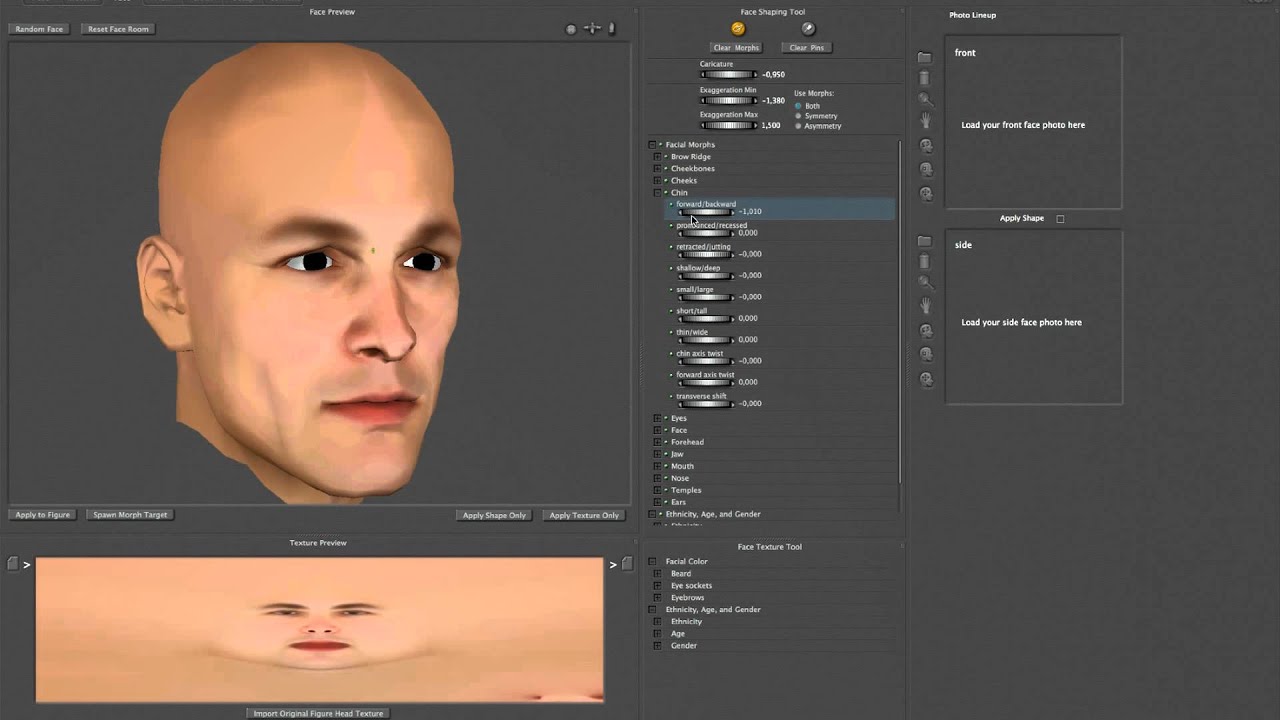Screen dimensions: 1280x720
Task: Click square icon right of Texture Preview
Action: [x=627, y=564]
